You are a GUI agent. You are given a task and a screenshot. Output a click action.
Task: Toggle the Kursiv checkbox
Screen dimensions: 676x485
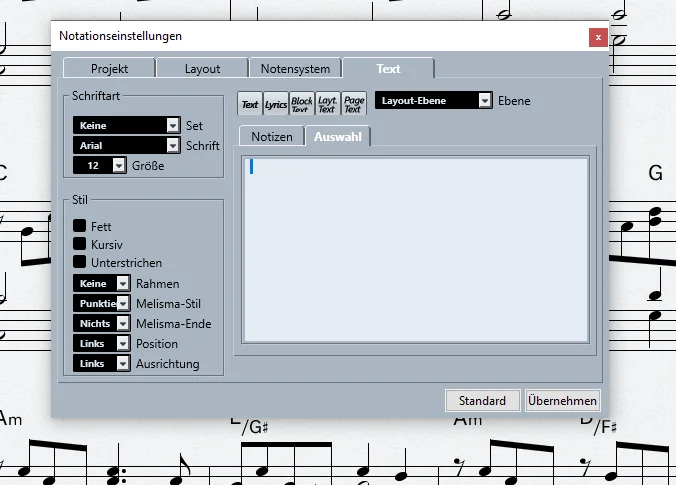pyautogui.click(x=79, y=244)
